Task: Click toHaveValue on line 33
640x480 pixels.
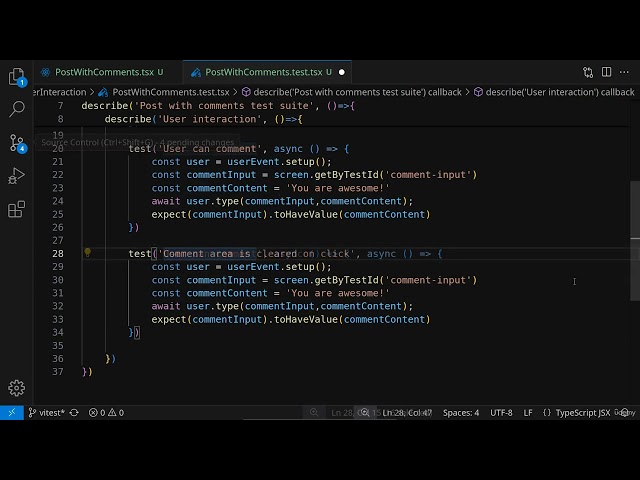Action: (306, 319)
